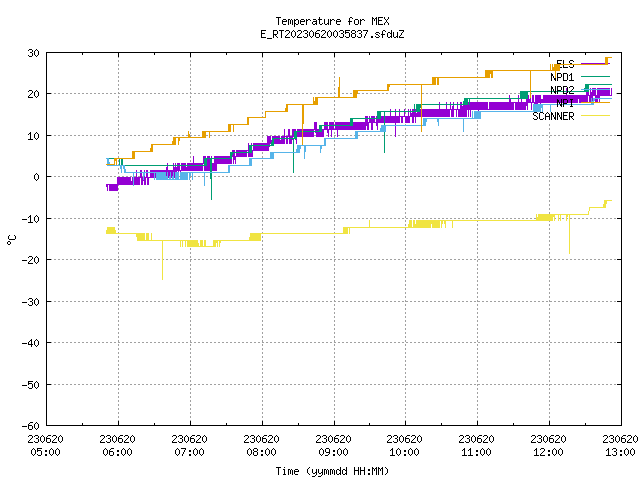Click the °C y-axis unit label
The image size is (640, 480).
12,240
